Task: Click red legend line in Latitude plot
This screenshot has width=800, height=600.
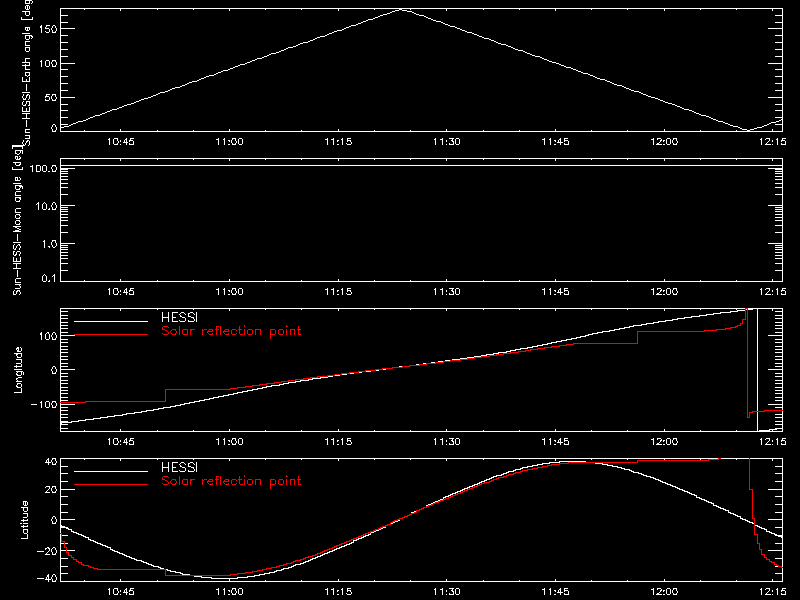Action: click(x=111, y=484)
